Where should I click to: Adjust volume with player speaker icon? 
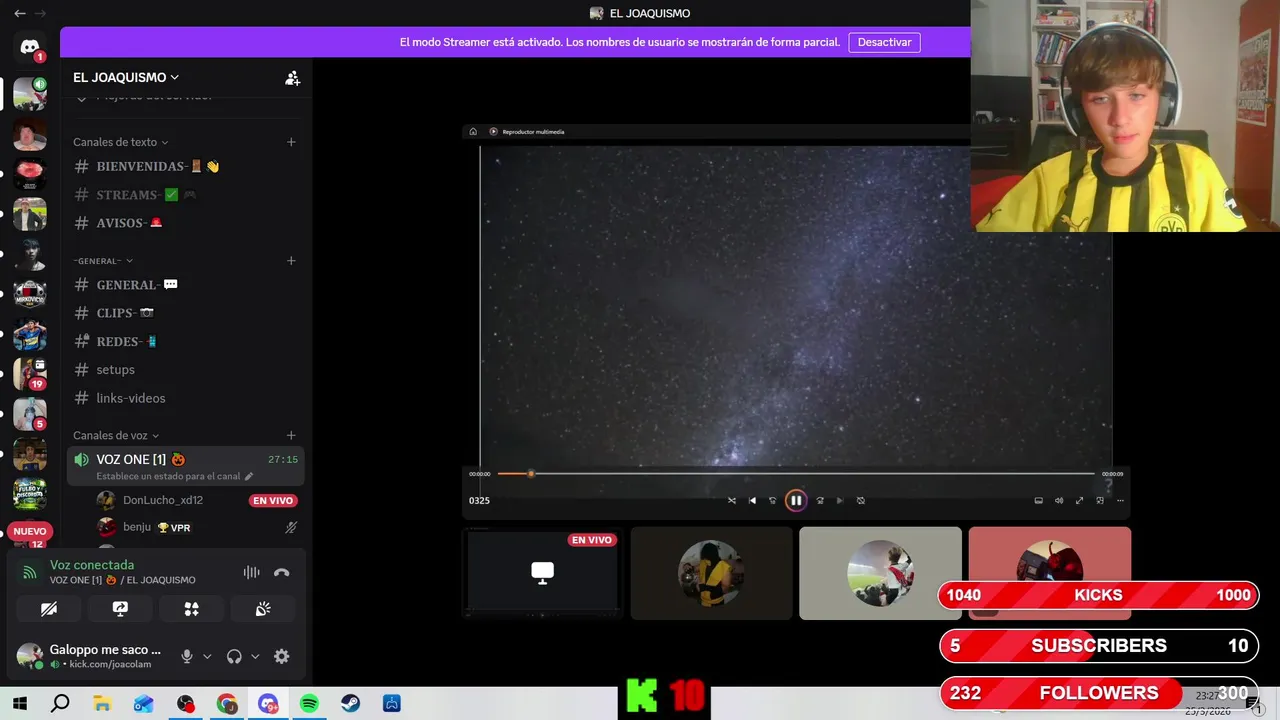pyautogui.click(x=1059, y=501)
